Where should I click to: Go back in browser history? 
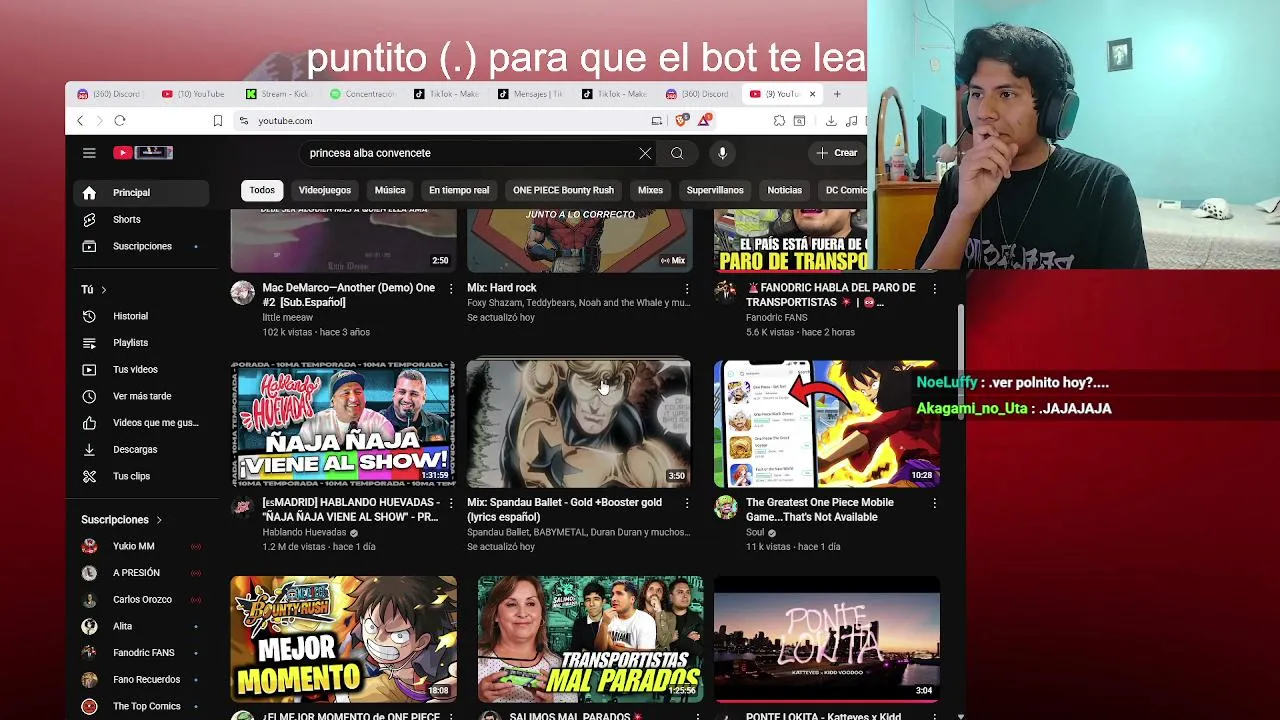point(81,121)
